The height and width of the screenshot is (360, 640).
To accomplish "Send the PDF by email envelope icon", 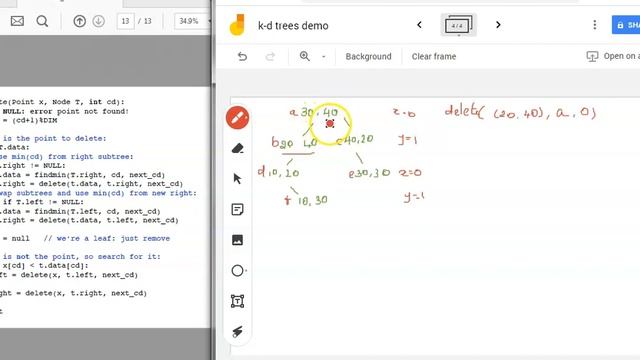I will click(17, 21).
